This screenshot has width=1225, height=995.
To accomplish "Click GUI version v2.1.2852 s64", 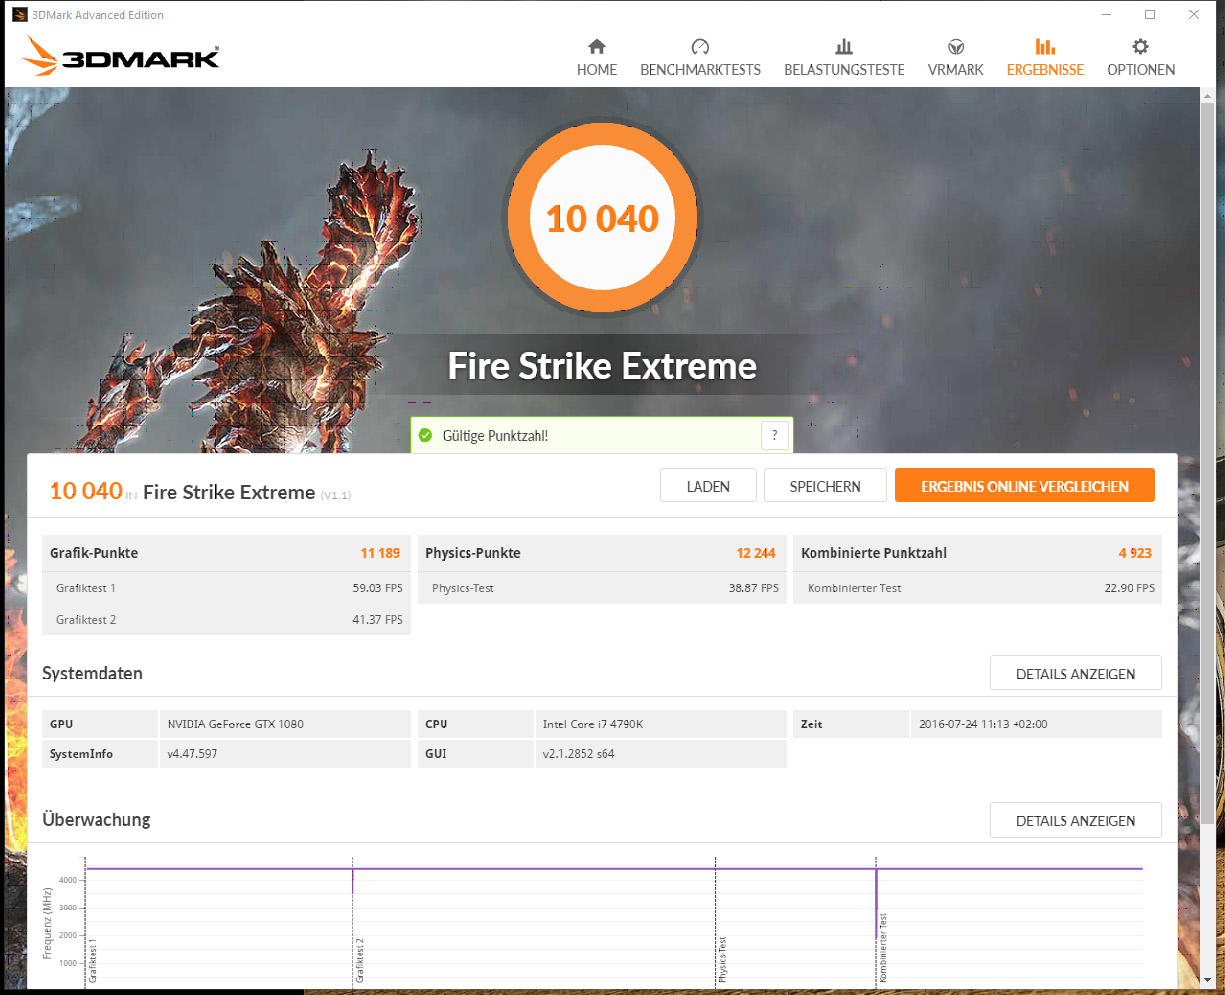I will (578, 754).
